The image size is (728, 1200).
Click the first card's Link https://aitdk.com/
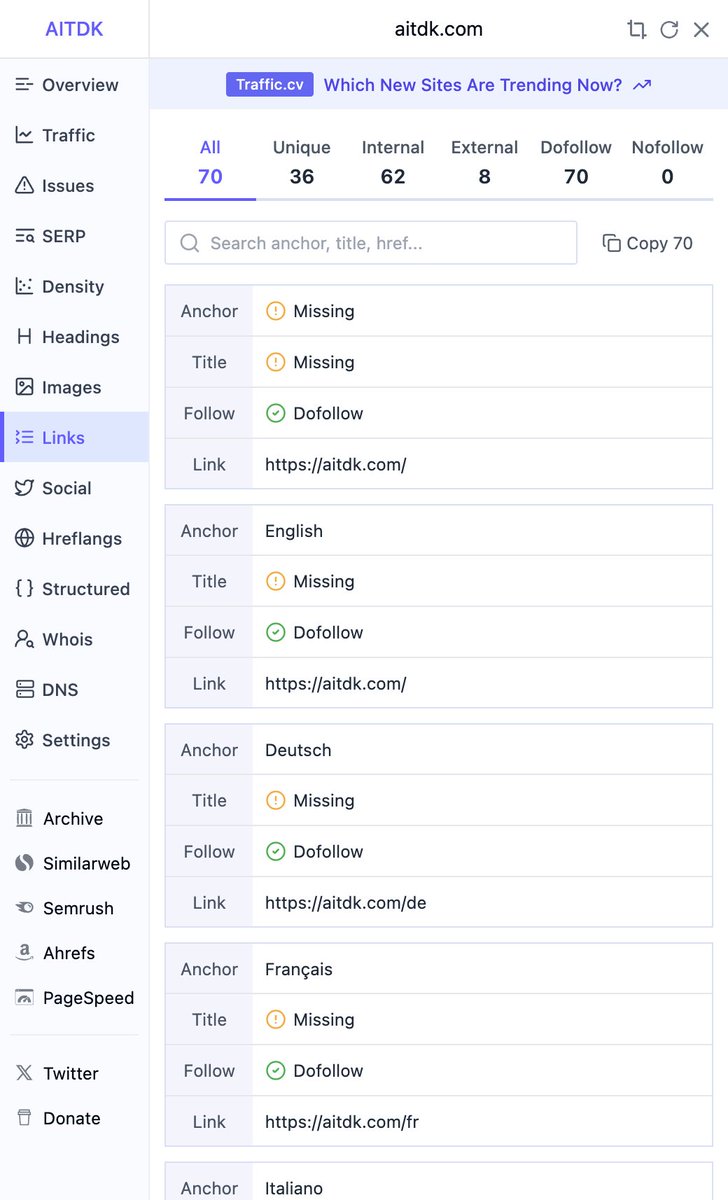335,464
